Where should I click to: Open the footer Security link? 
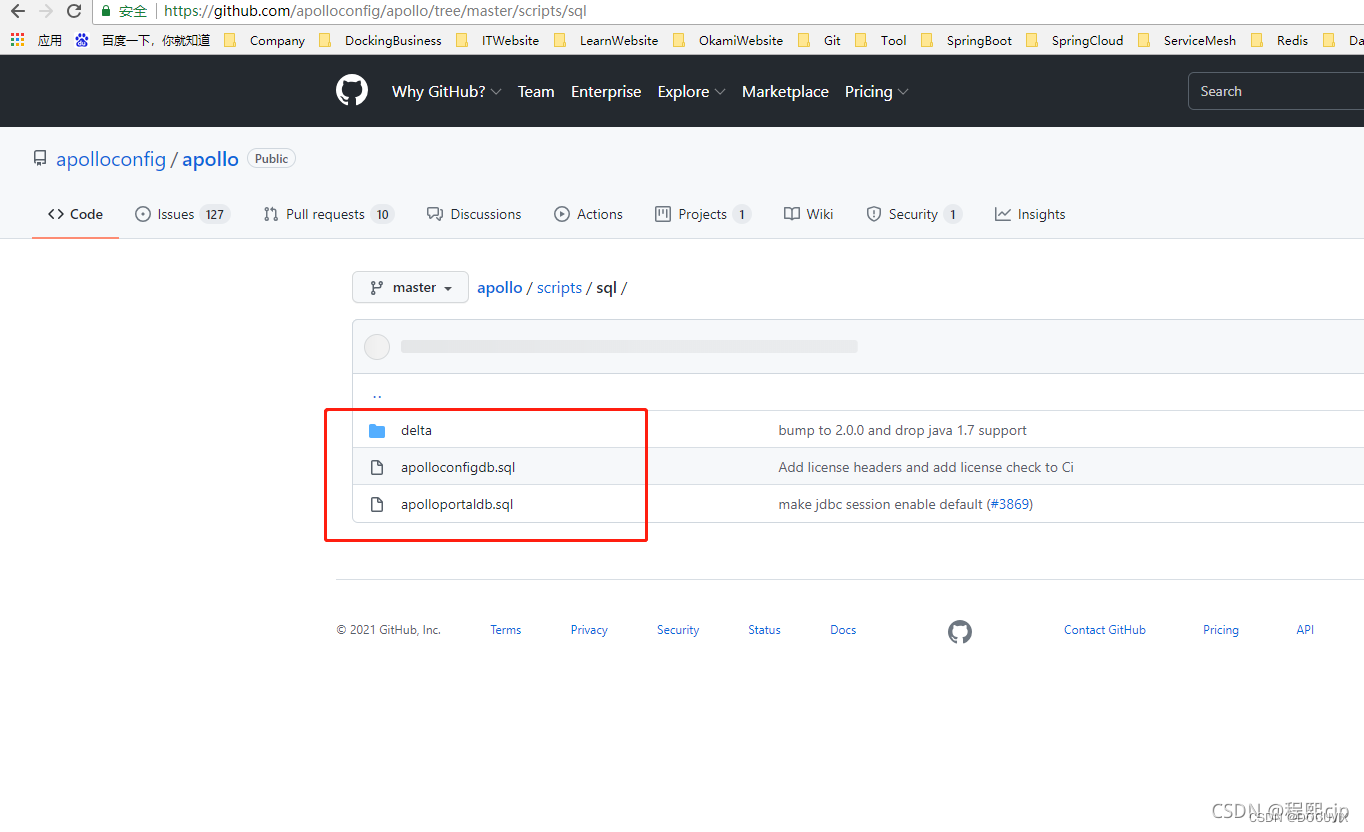[x=678, y=630]
